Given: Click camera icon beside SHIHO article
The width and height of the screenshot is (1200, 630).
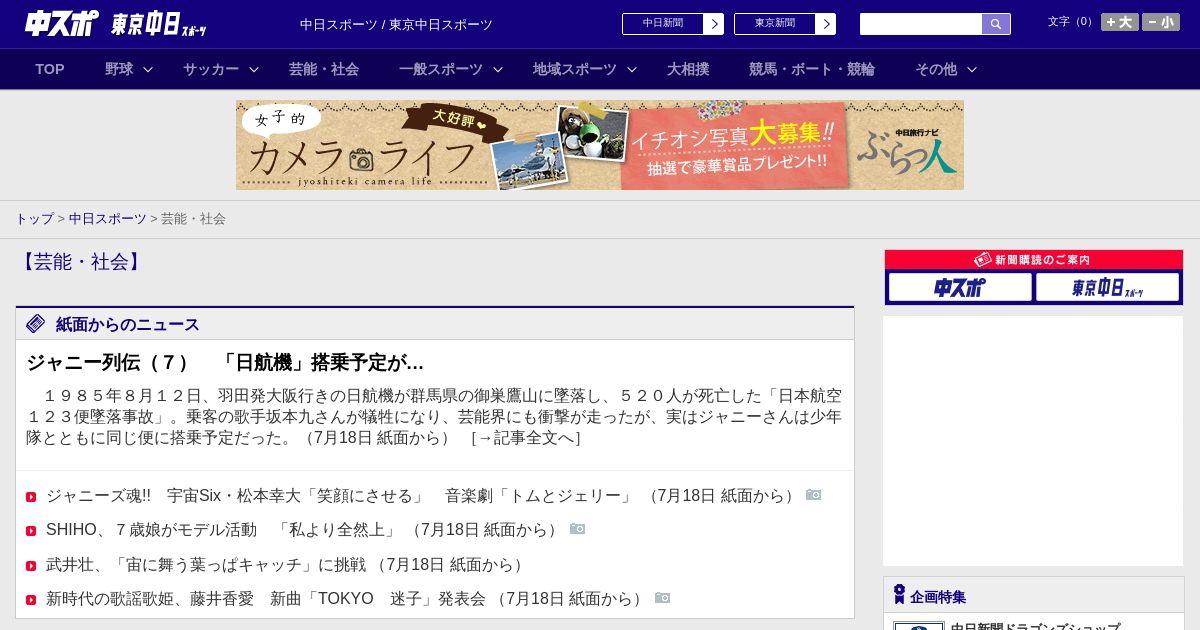Looking at the screenshot, I should 578,529.
